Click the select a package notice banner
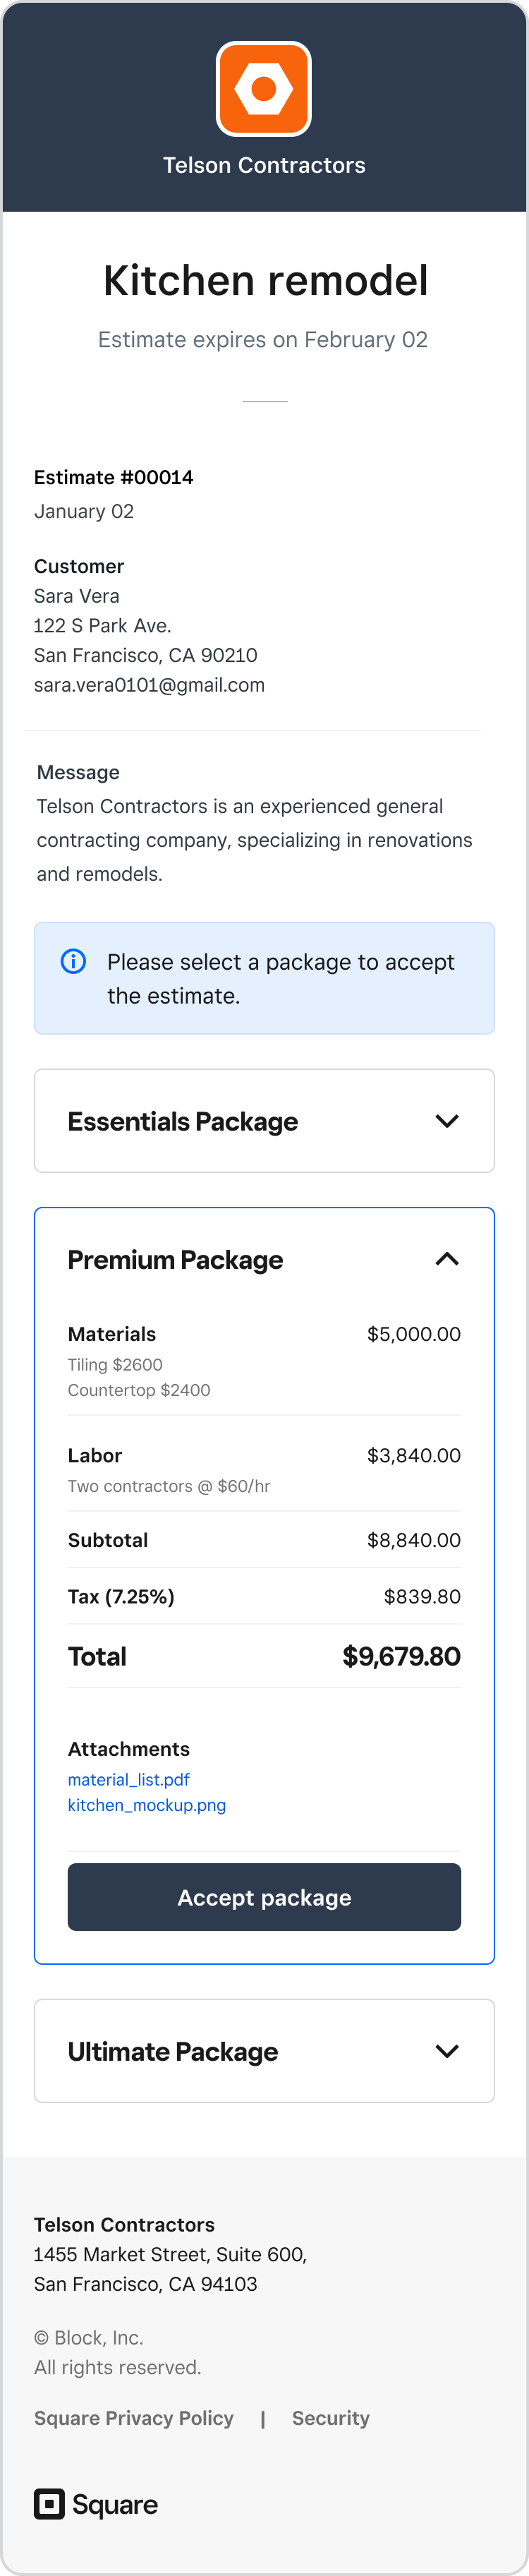 264,978
